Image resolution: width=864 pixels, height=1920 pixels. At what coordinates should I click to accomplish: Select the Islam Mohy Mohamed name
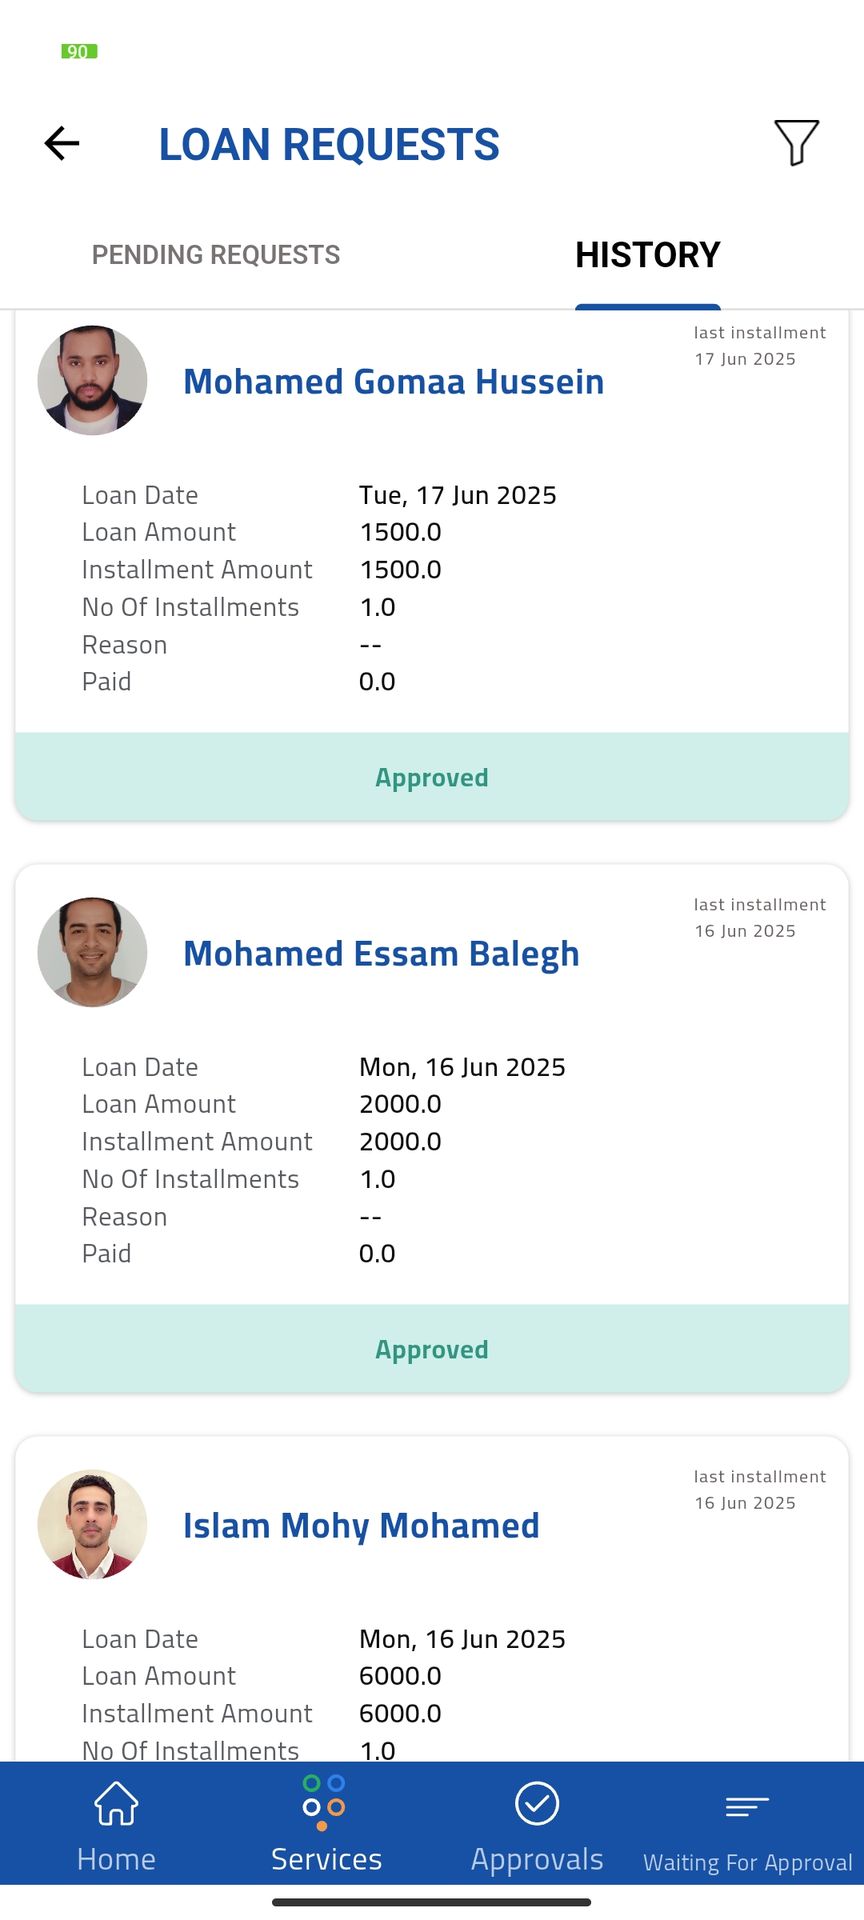click(x=361, y=1526)
